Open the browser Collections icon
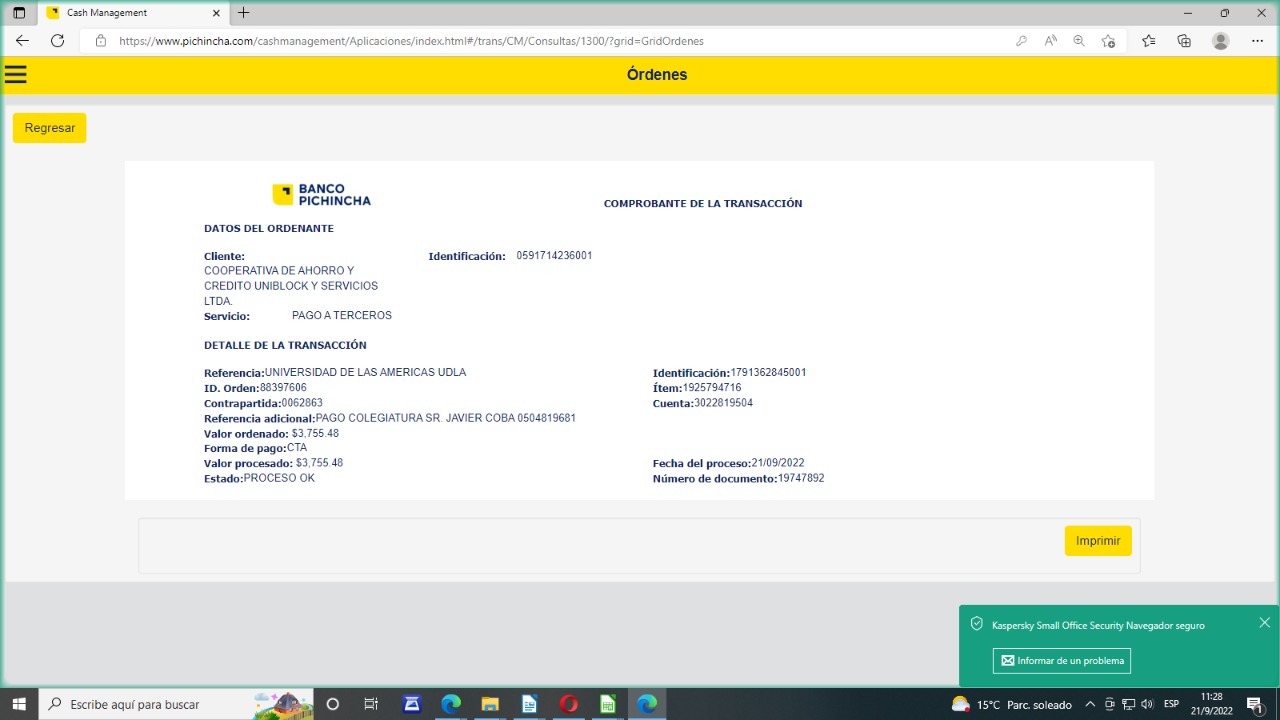This screenshot has height=720, width=1280. 1184,41
